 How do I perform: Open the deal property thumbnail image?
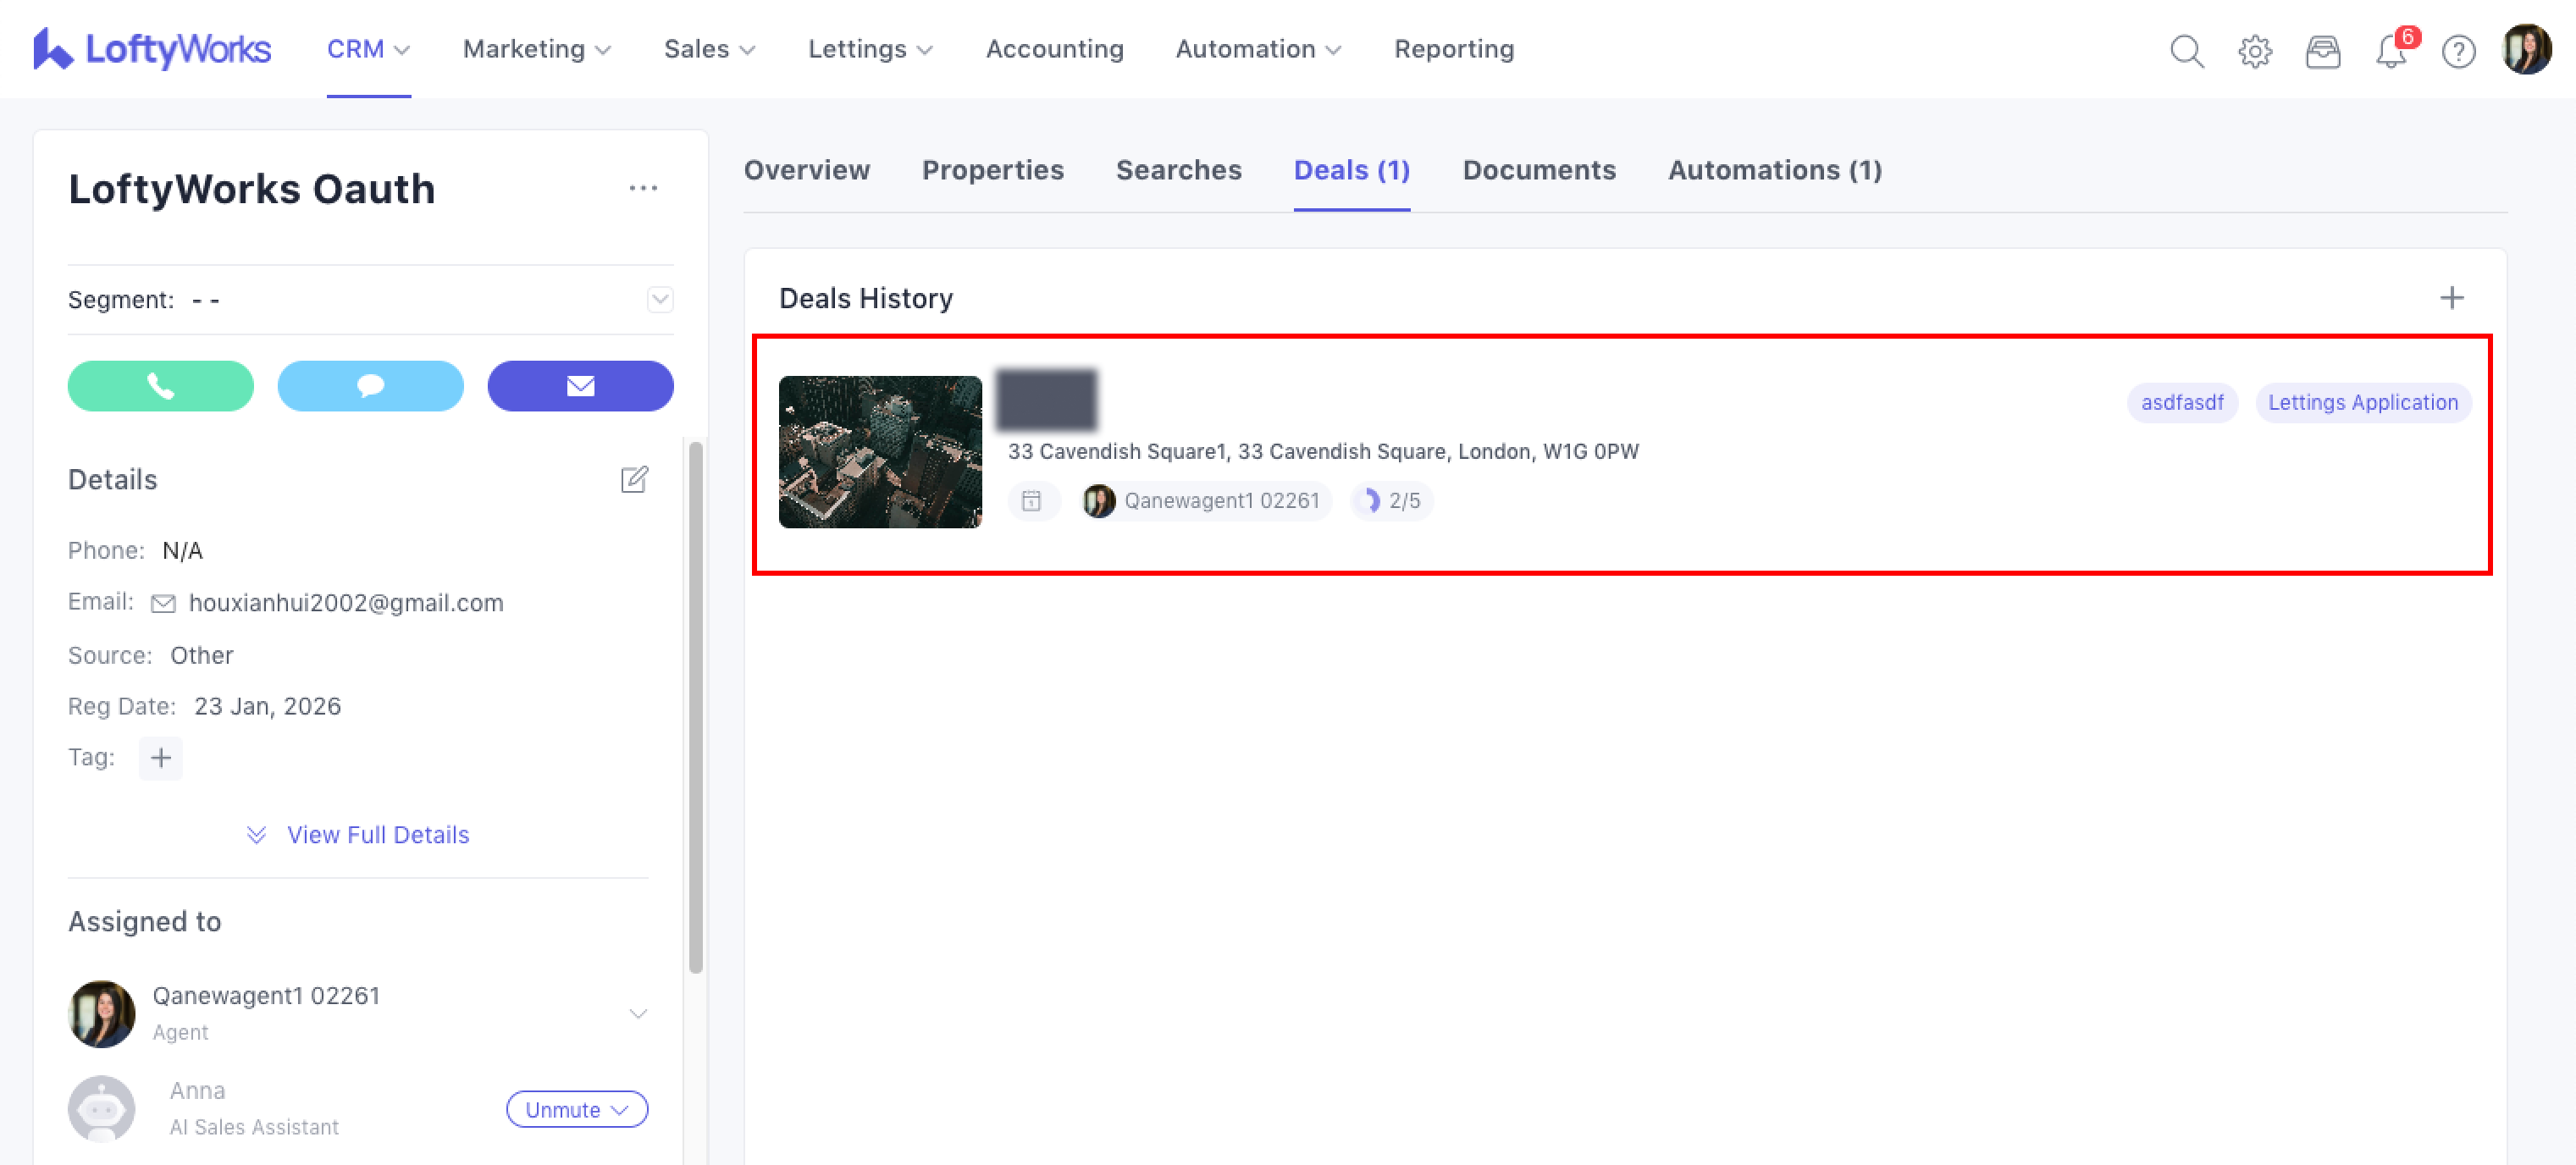(x=880, y=452)
